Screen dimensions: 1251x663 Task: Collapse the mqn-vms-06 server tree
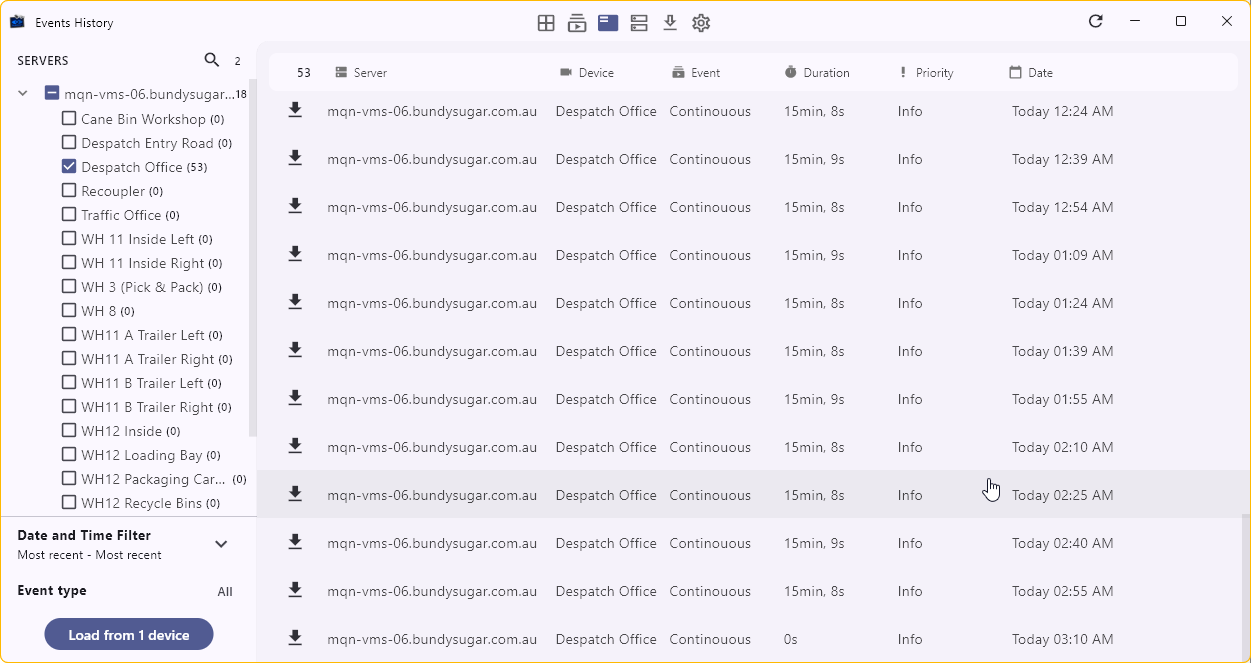[x=23, y=94]
